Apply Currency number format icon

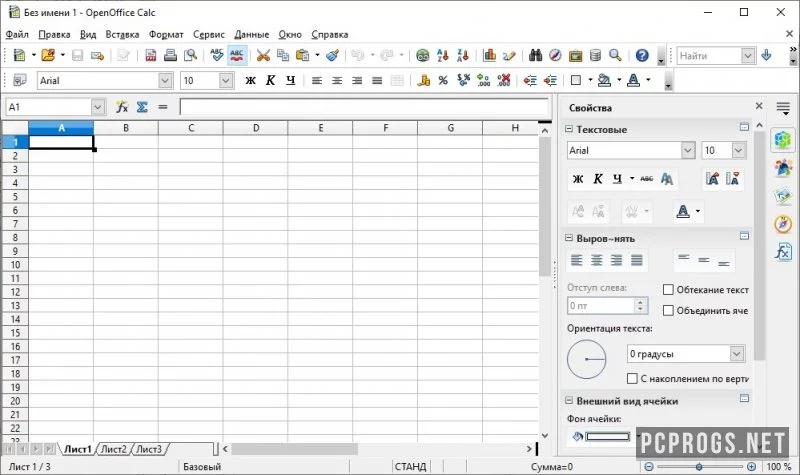tap(423, 80)
